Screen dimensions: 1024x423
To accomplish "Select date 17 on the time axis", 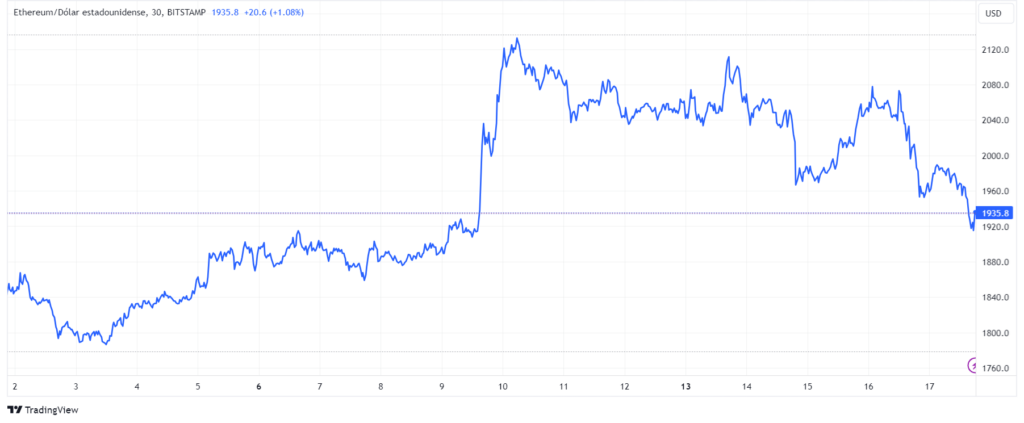I will pos(929,385).
